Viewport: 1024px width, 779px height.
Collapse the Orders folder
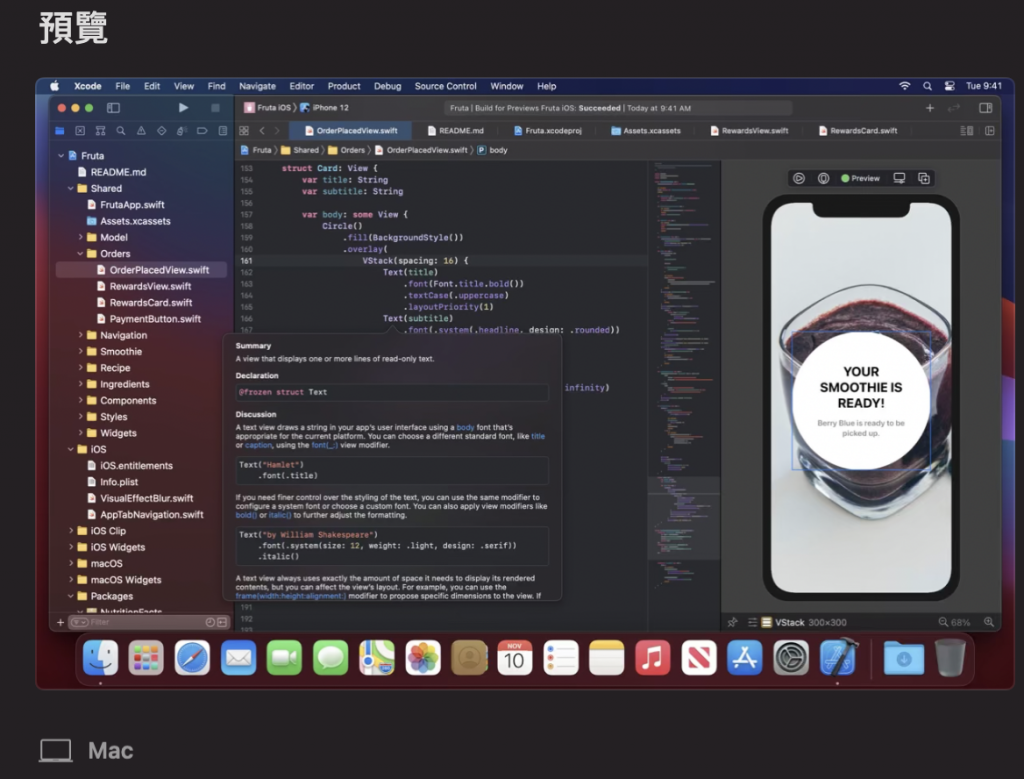[x=80, y=254]
